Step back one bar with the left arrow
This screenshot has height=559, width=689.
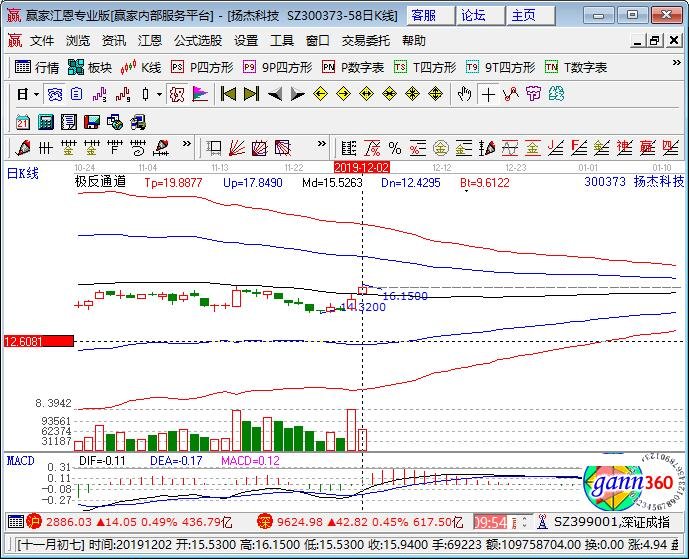coord(275,94)
